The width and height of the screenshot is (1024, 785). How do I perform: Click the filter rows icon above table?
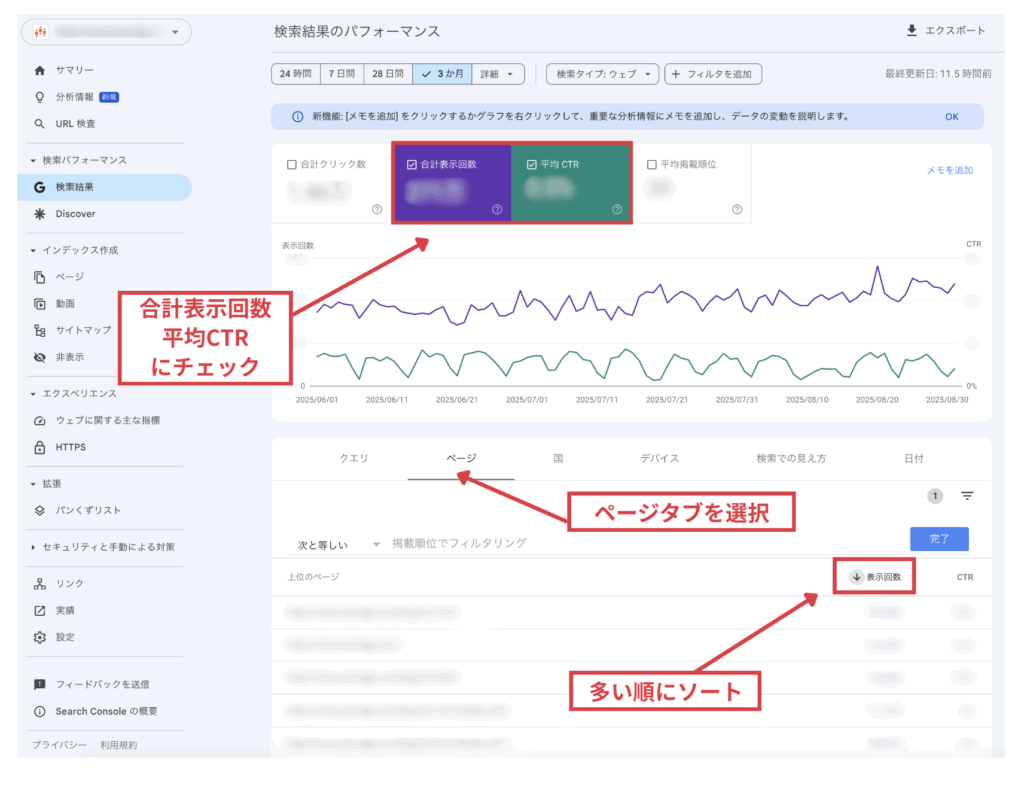tap(967, 496)
